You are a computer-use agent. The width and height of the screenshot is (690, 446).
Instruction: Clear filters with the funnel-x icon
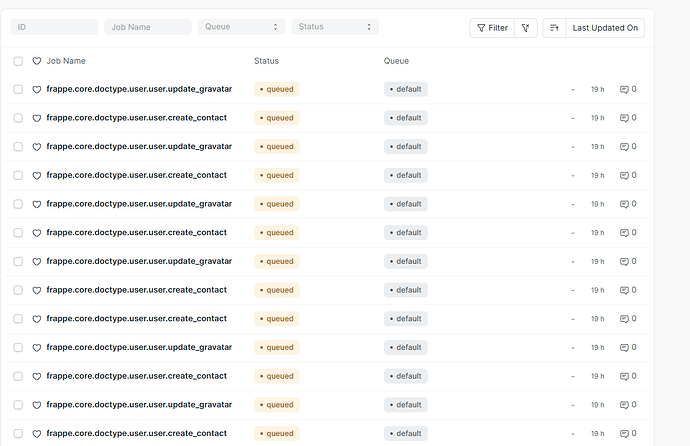pyautogui.click(x=525, y=28)
